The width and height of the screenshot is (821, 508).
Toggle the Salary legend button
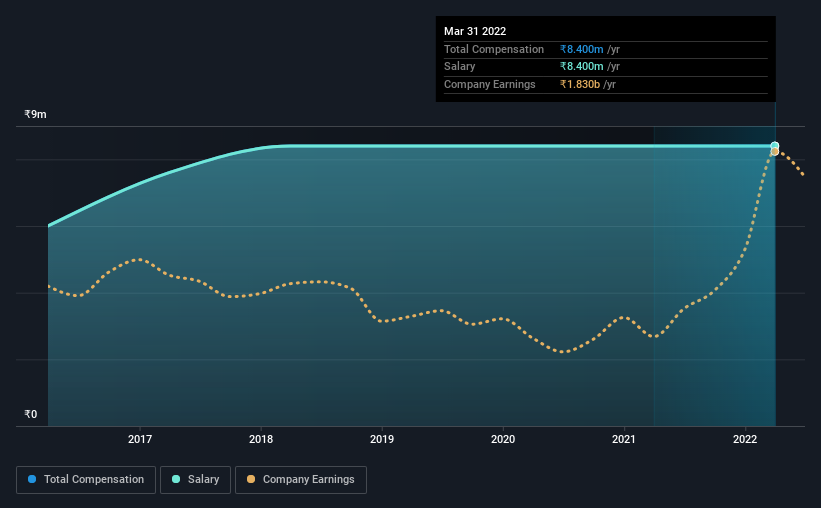[195, 480]
